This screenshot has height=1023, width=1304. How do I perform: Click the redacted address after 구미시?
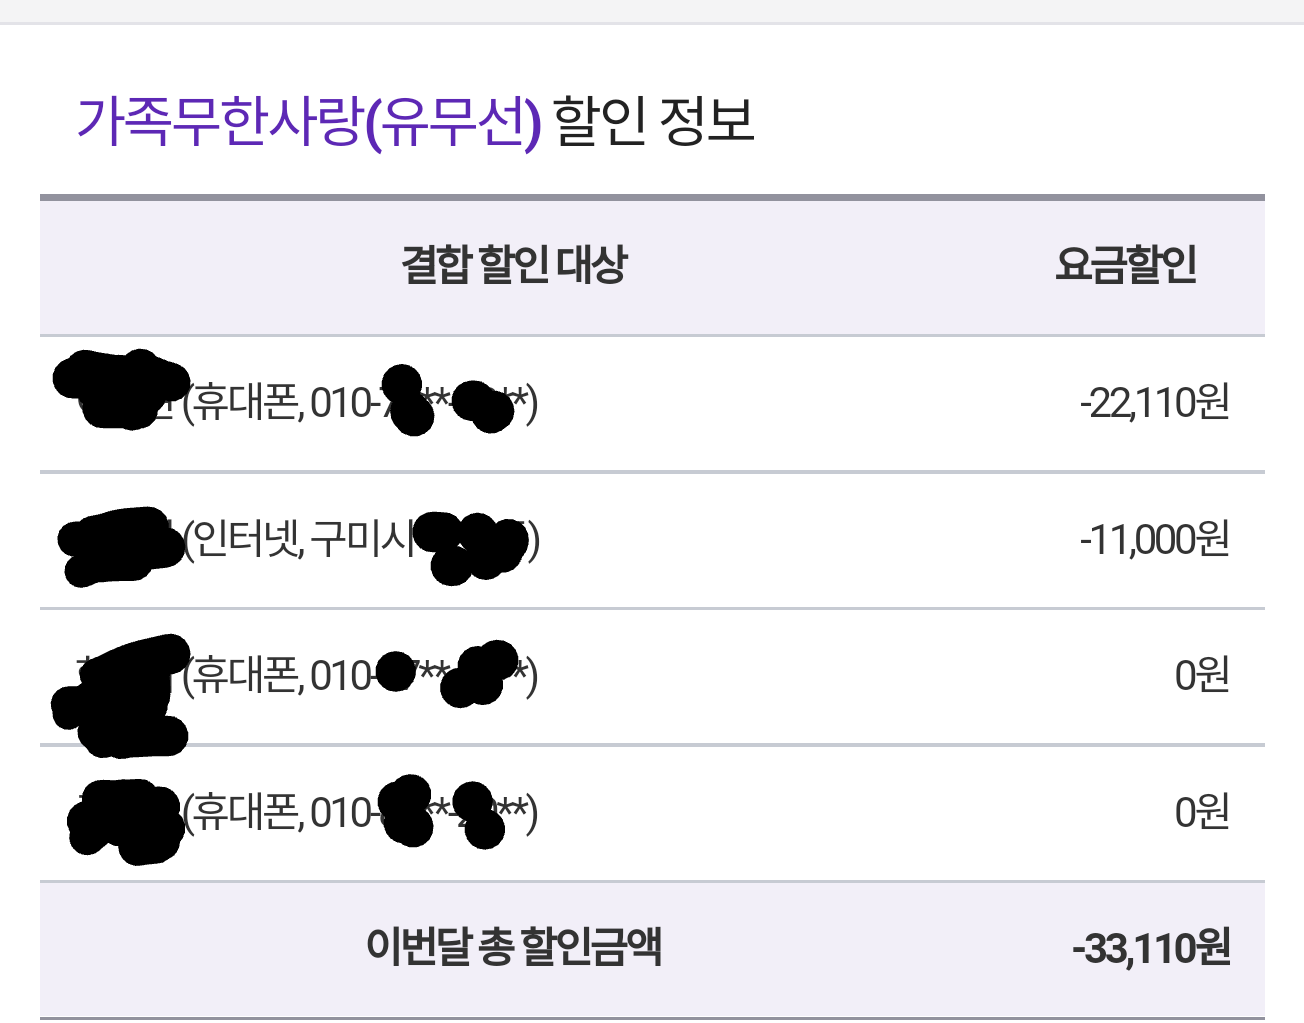(x=470, y=545)
